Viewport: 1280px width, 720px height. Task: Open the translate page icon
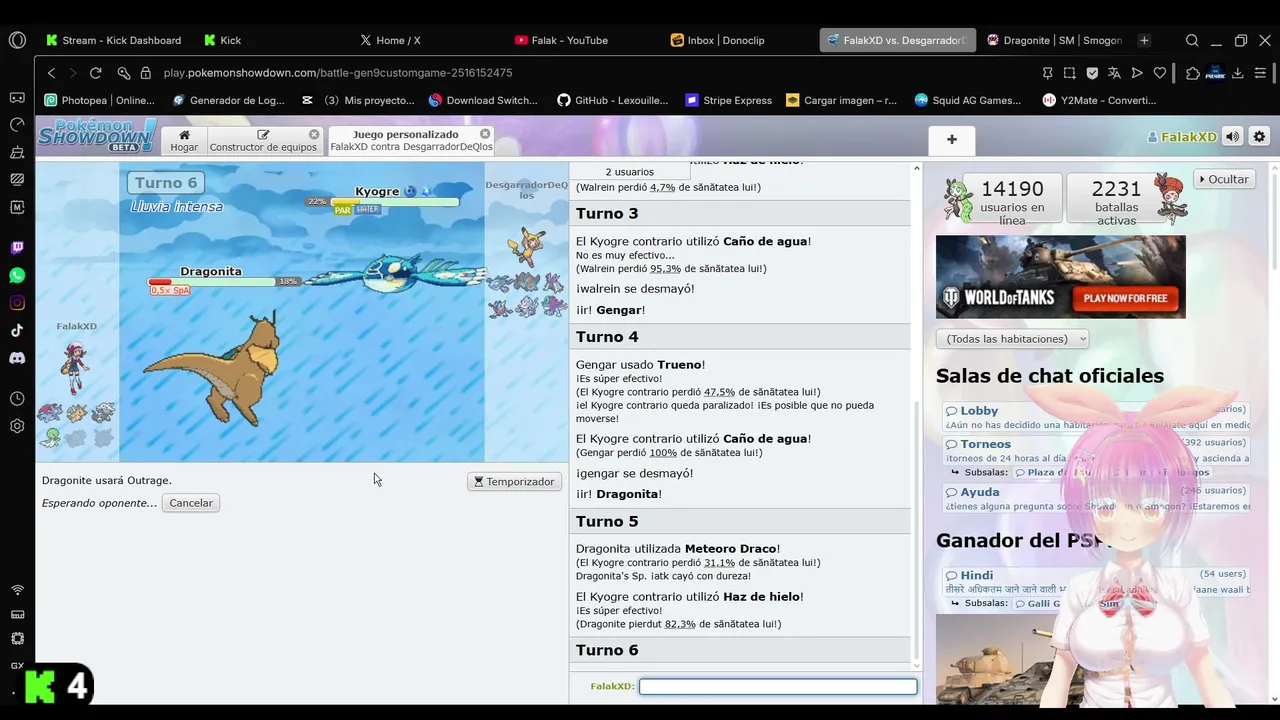click(1114, 73)
